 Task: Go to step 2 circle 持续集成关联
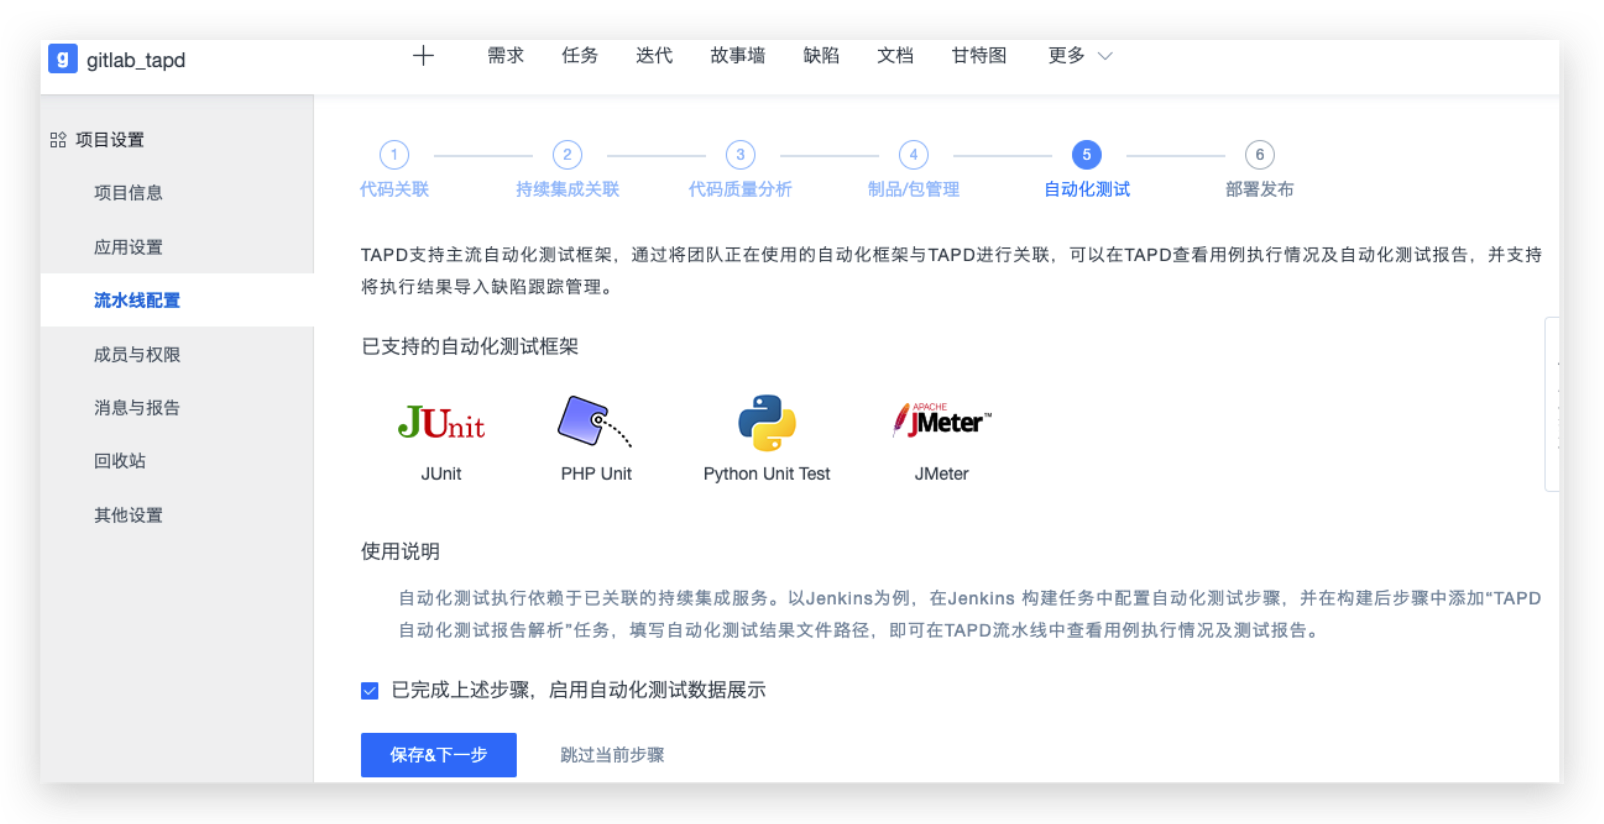pyautogui.click(x=567, y=155)
